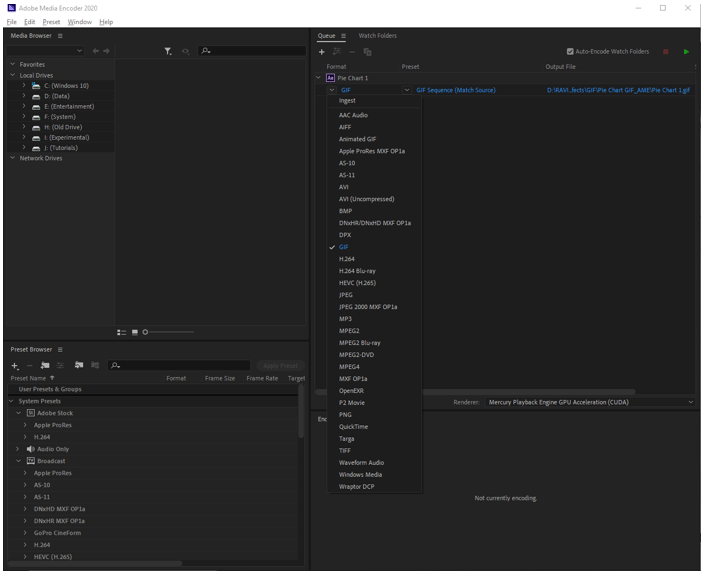Open the Media Browser panel menu icon
Viewport: 704px width, 576px height.
(60, 36)
